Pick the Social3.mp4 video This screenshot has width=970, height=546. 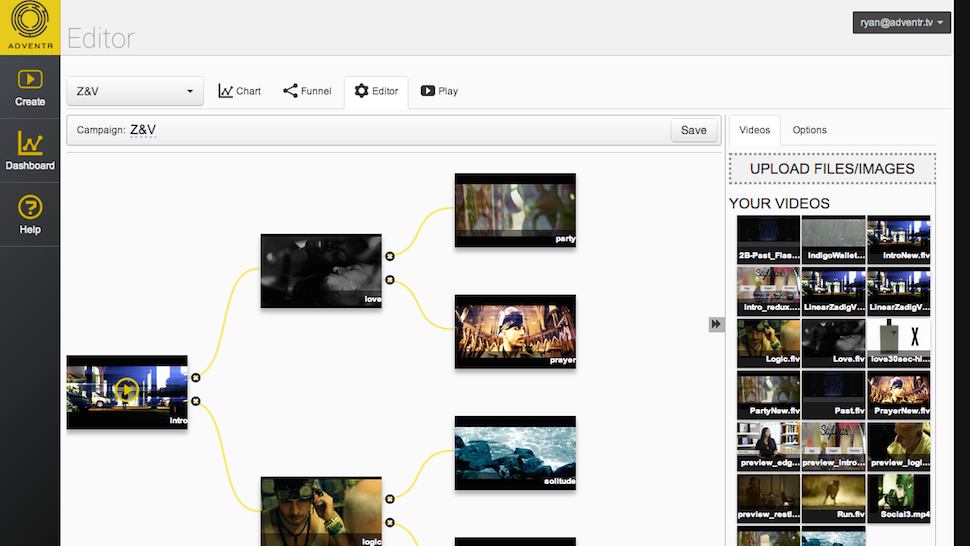(x=899, y=498)
